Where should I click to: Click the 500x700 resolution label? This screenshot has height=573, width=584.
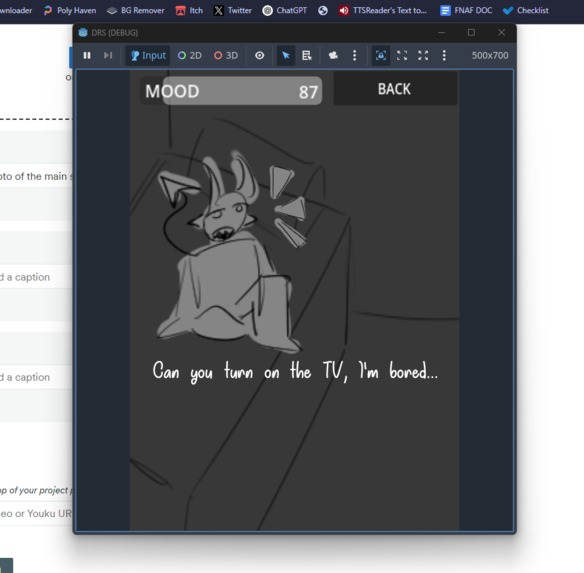click(x=490, y=56)
